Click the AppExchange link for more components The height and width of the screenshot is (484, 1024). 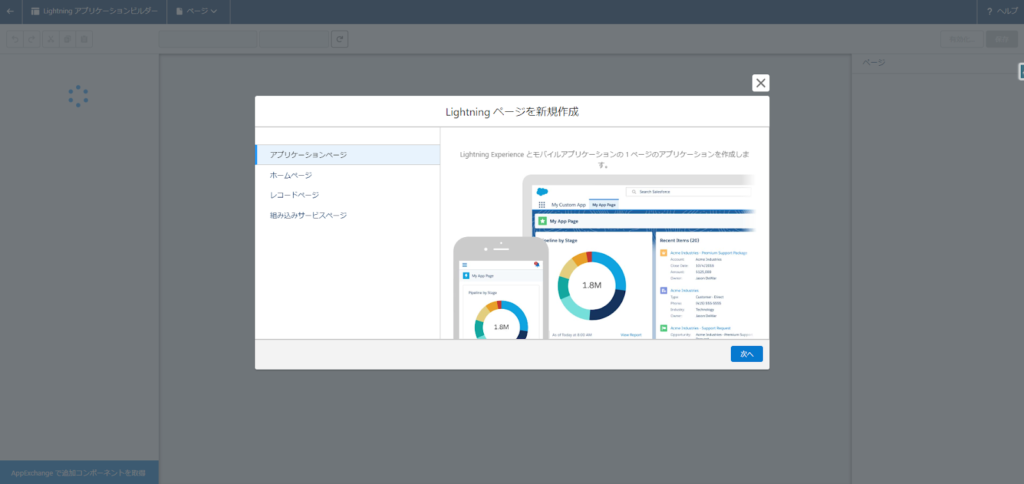(79, 473)
